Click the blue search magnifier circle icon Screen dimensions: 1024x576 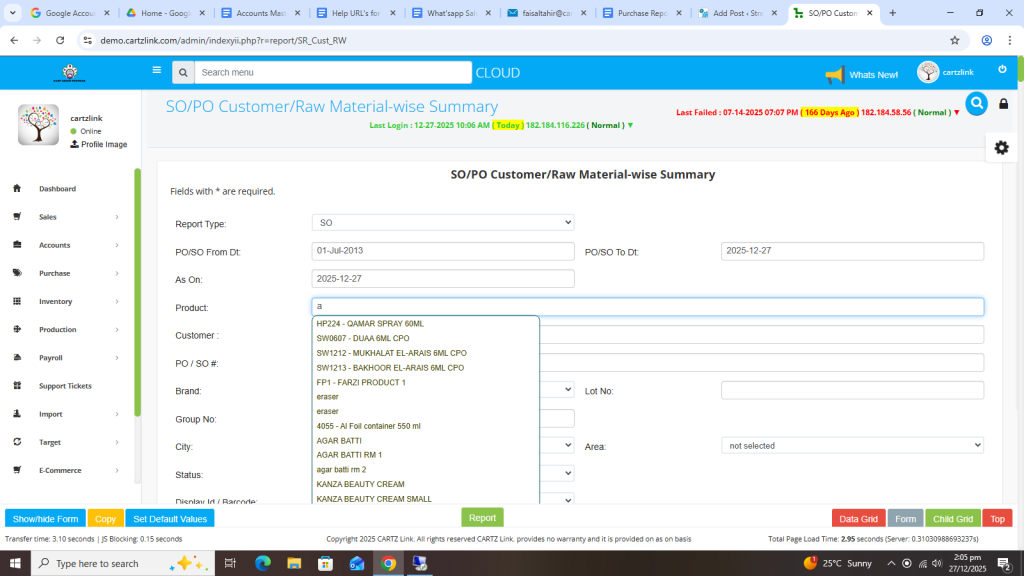(x=976, y=103)
